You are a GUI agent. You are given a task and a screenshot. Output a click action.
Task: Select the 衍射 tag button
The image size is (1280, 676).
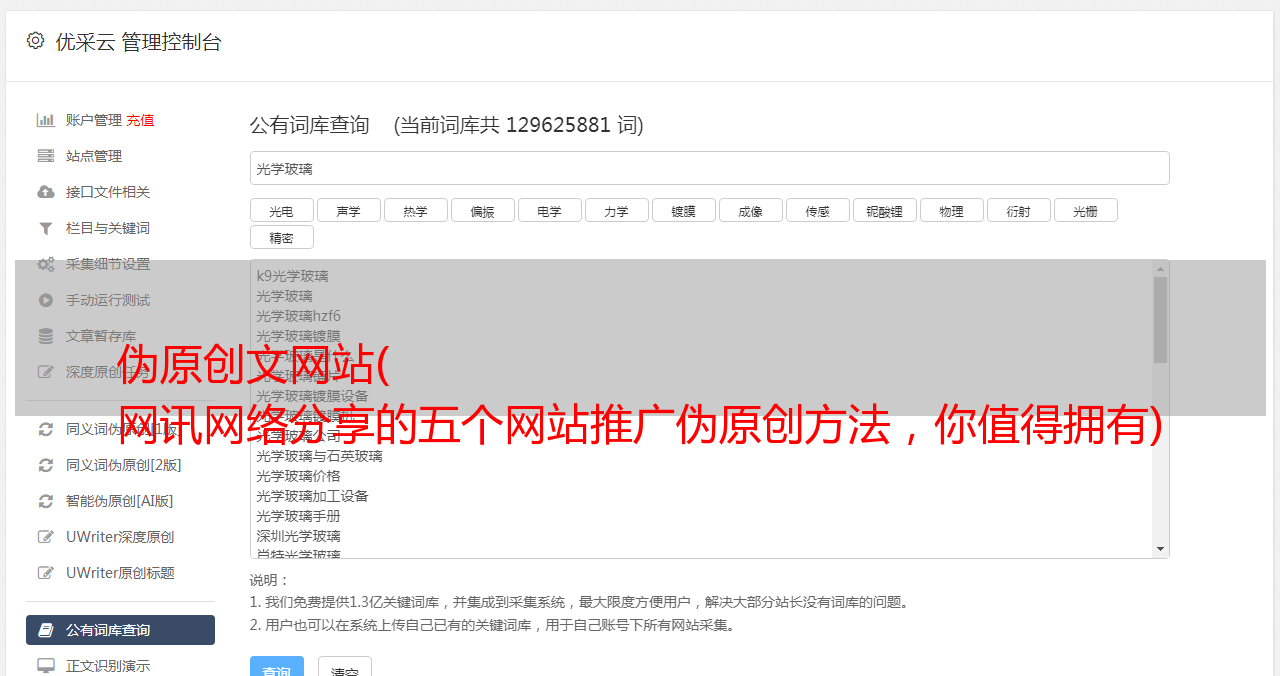pos(1018,210)
